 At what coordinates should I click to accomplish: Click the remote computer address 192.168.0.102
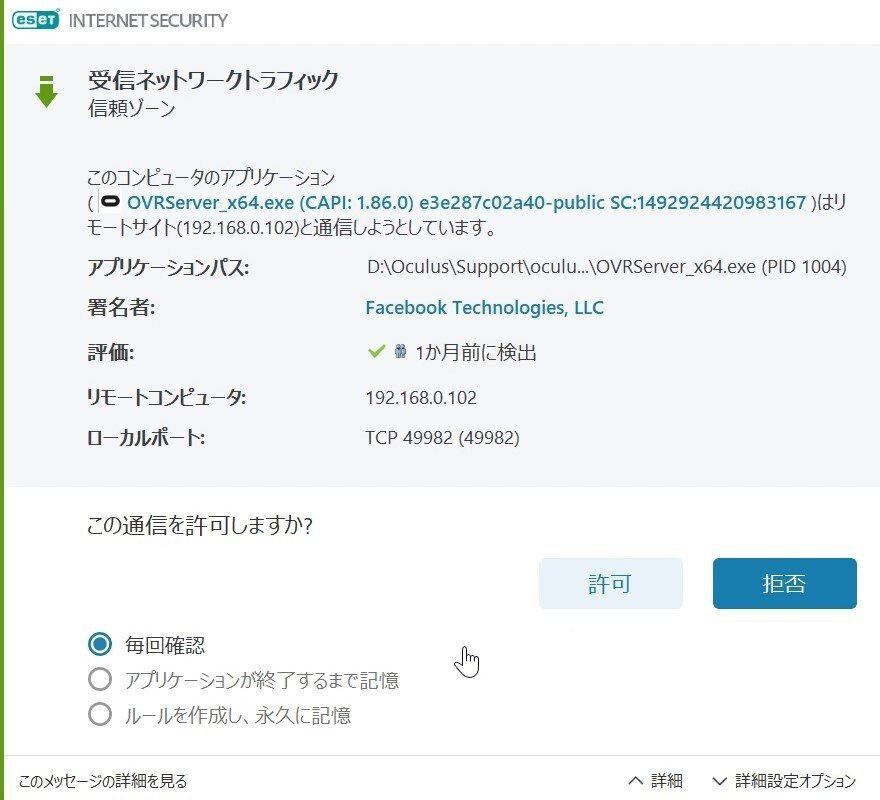(x=420, y=397)
